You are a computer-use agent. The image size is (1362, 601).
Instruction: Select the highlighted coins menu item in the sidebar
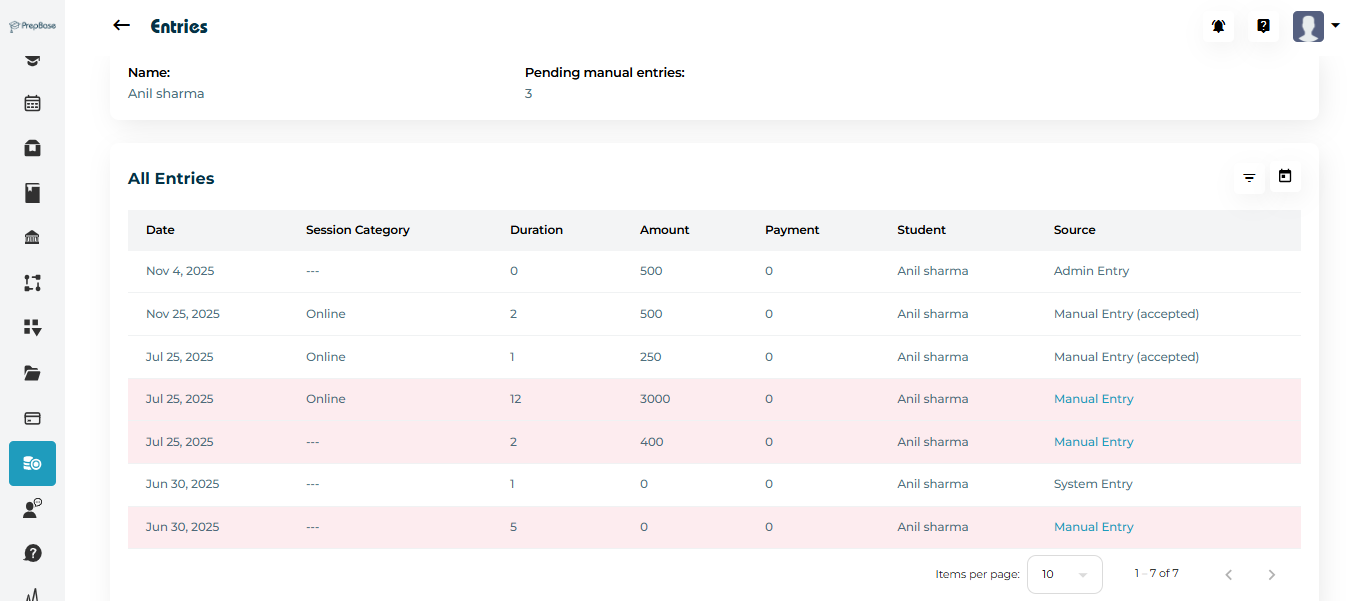coord(33,463)
